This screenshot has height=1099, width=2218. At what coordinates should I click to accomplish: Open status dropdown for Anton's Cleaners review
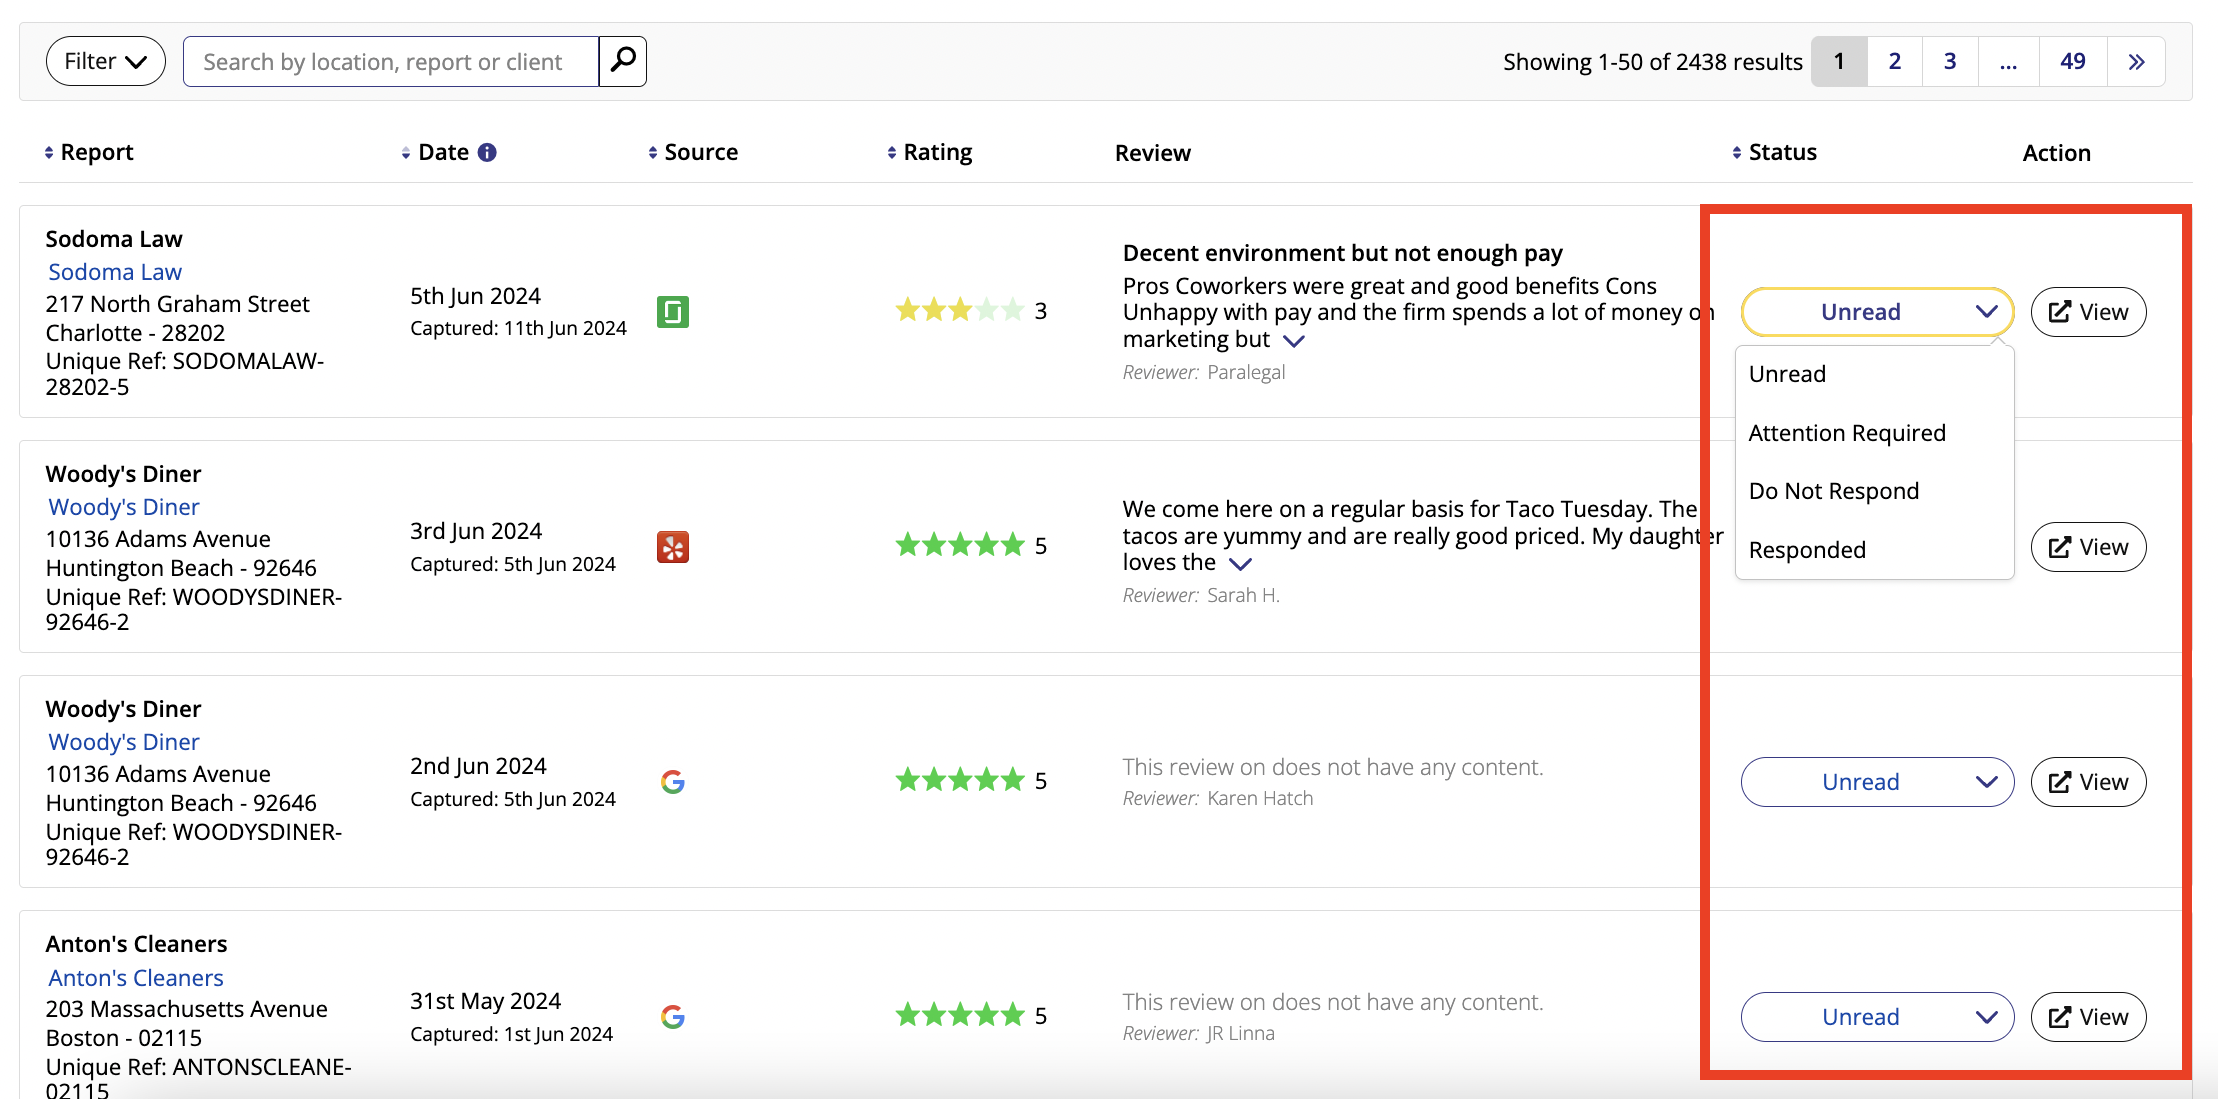point(1877,1017)
